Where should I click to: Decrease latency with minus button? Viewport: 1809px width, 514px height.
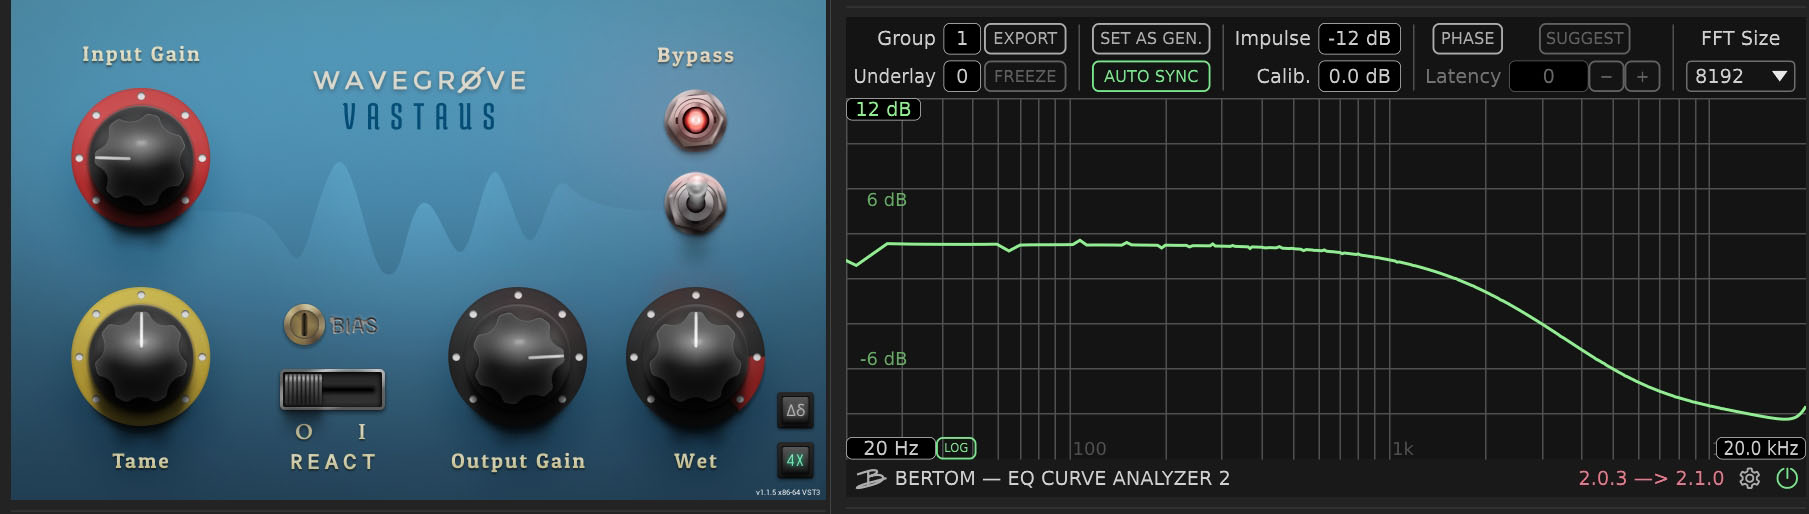click(x=1606, y=76)
